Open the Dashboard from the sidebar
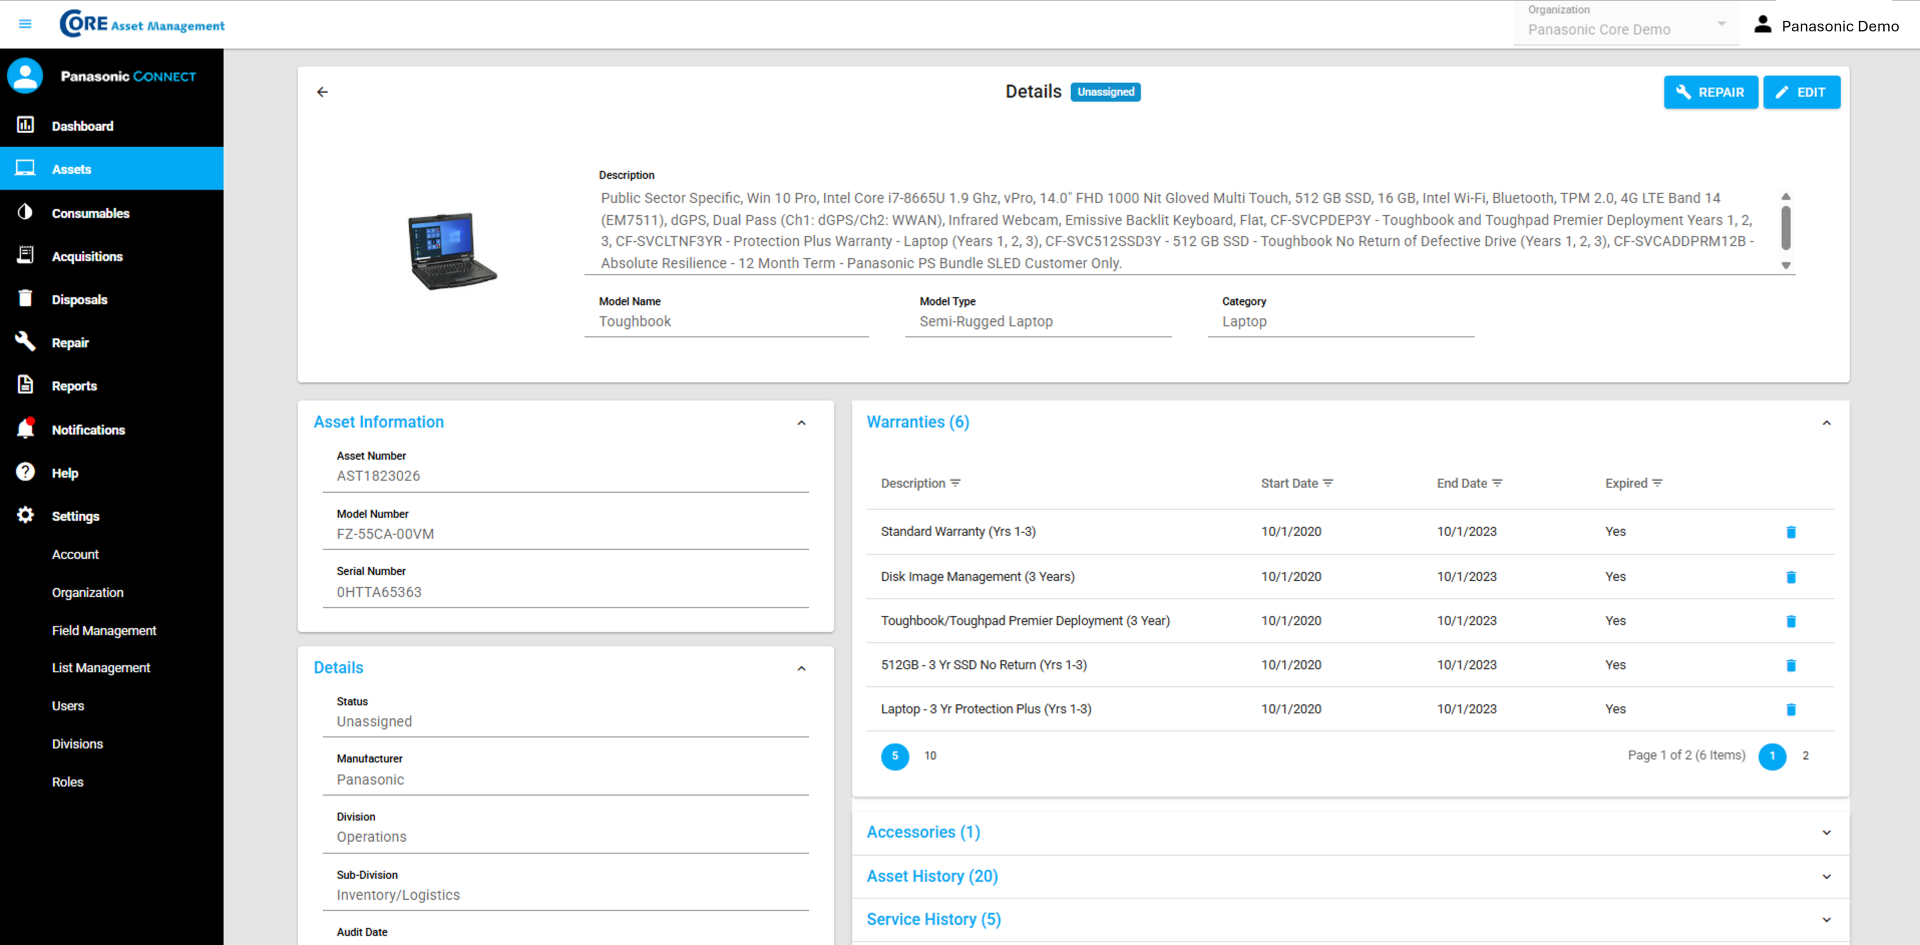The width and height of the screenshot is (1920, 945). 82,126
